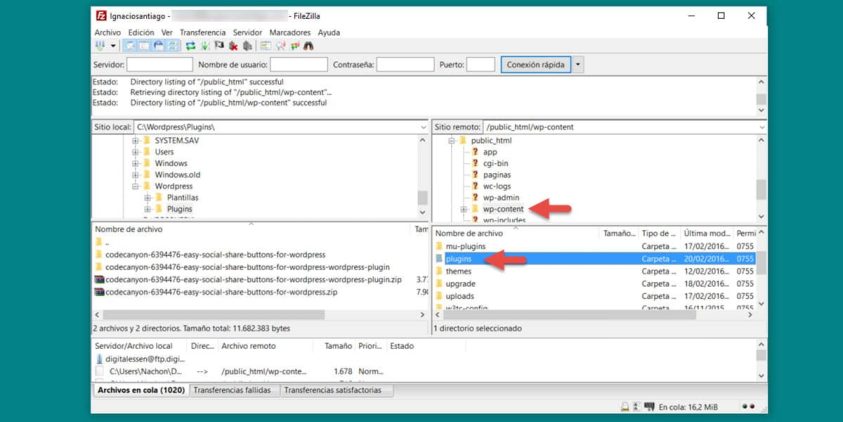
Task: Open the Archivo menu
Action: pos(108,32)
